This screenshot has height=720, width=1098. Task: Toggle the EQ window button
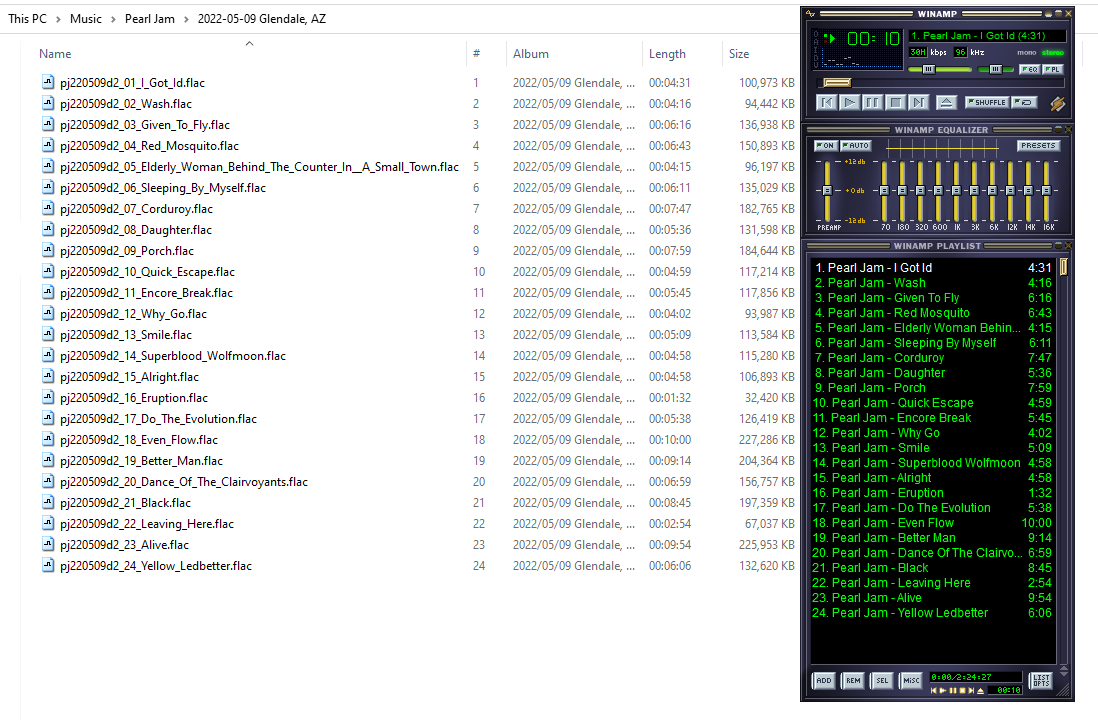1029,69
